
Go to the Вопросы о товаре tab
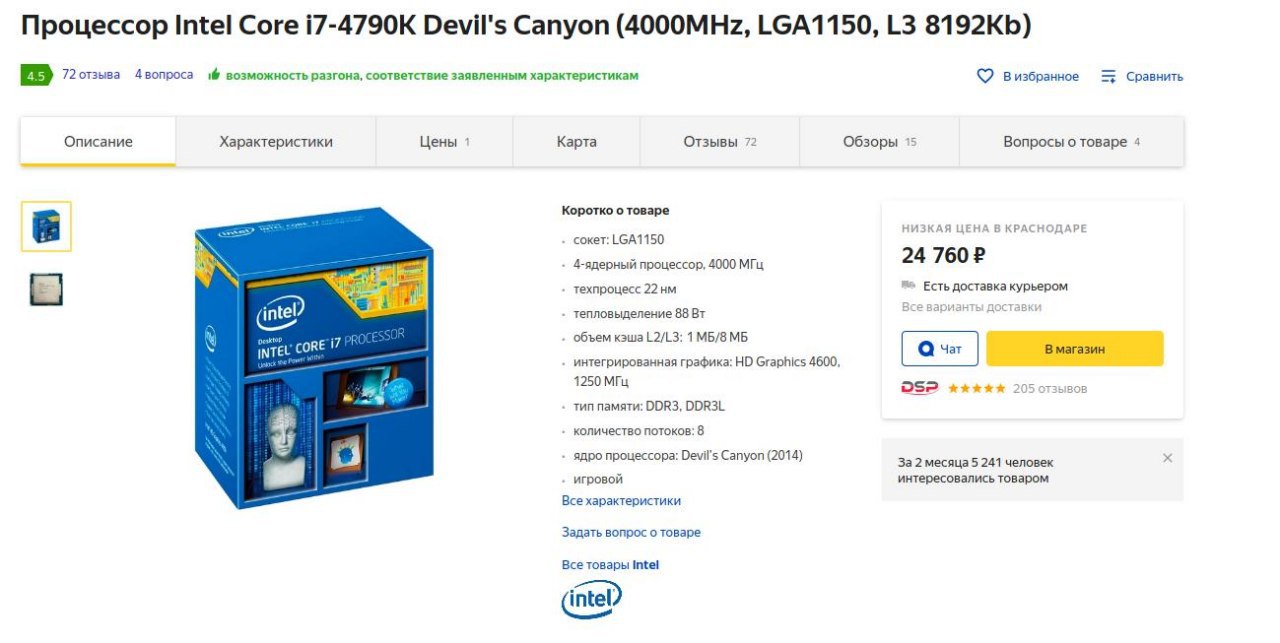point(1072,142)
